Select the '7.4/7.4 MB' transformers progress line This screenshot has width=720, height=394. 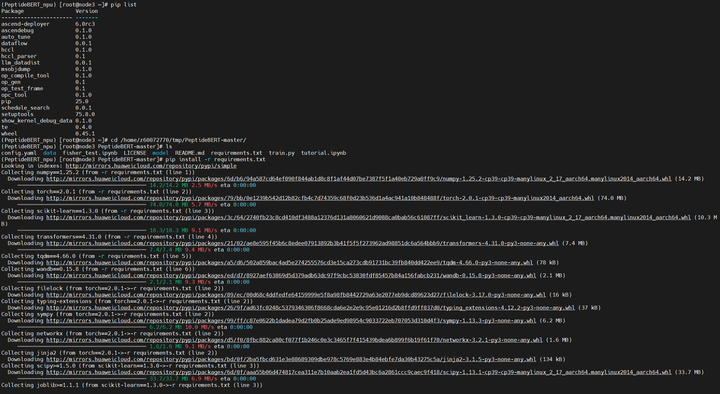[x=133, y=250]
